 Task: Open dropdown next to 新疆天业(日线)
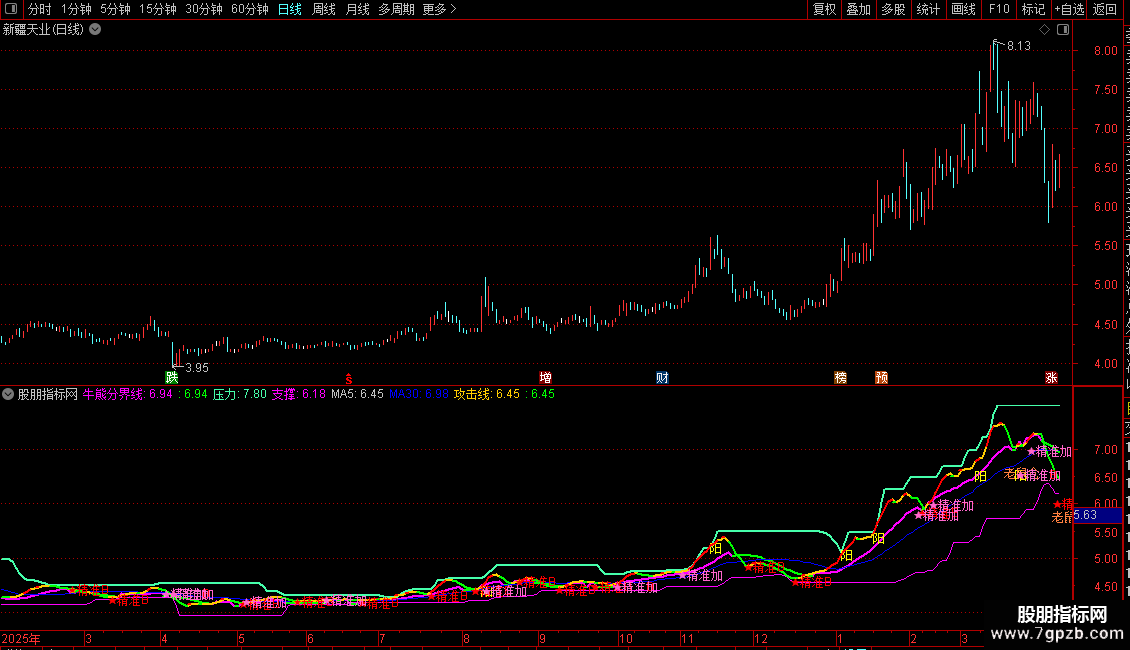click(95, 30)
